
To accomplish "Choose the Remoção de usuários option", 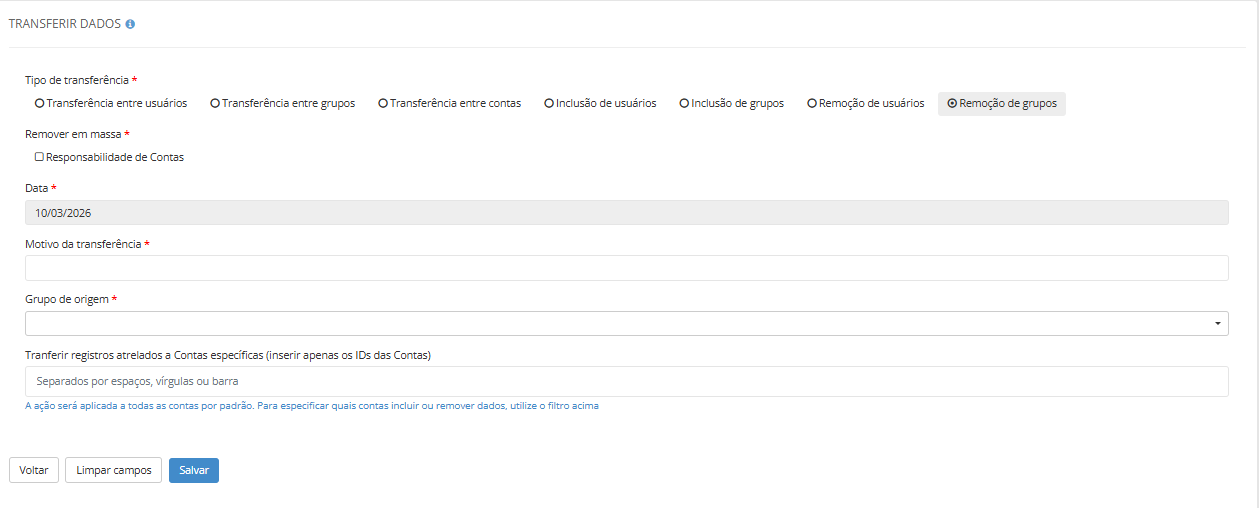I will [812, 103].
